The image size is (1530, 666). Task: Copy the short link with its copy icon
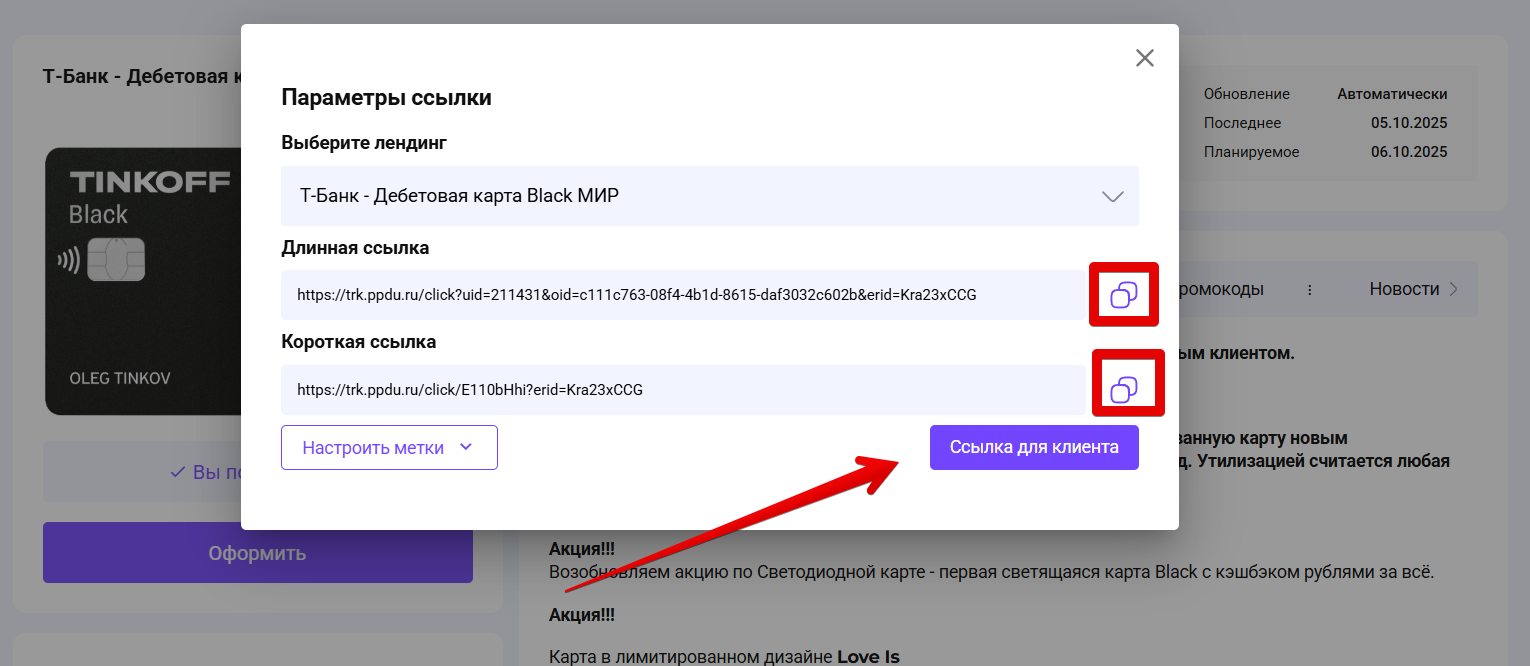click(x=1124, y=389)
